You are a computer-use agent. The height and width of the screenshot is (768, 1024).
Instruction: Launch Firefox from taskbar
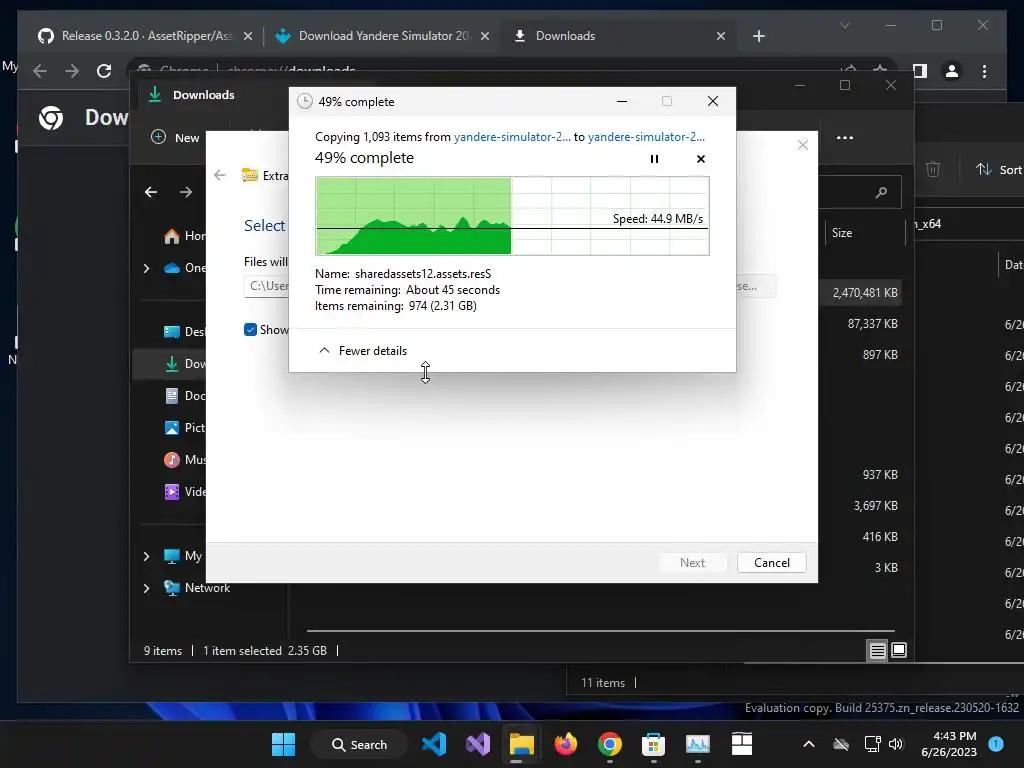566,744
